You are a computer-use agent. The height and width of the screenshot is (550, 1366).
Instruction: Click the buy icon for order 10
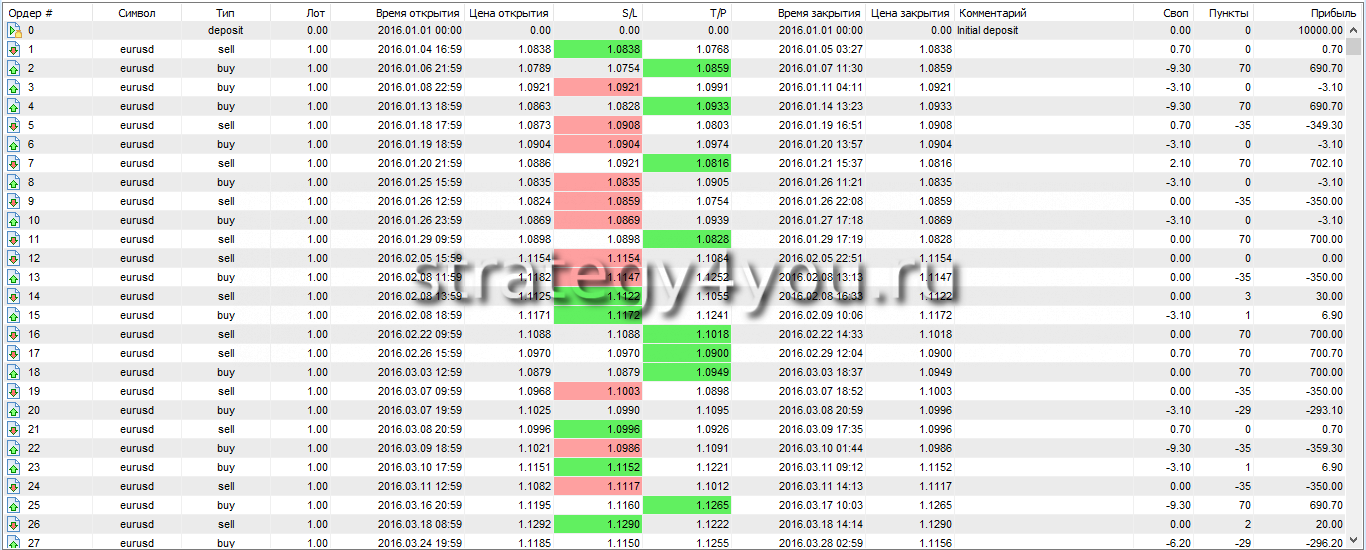tap(14, 221)
